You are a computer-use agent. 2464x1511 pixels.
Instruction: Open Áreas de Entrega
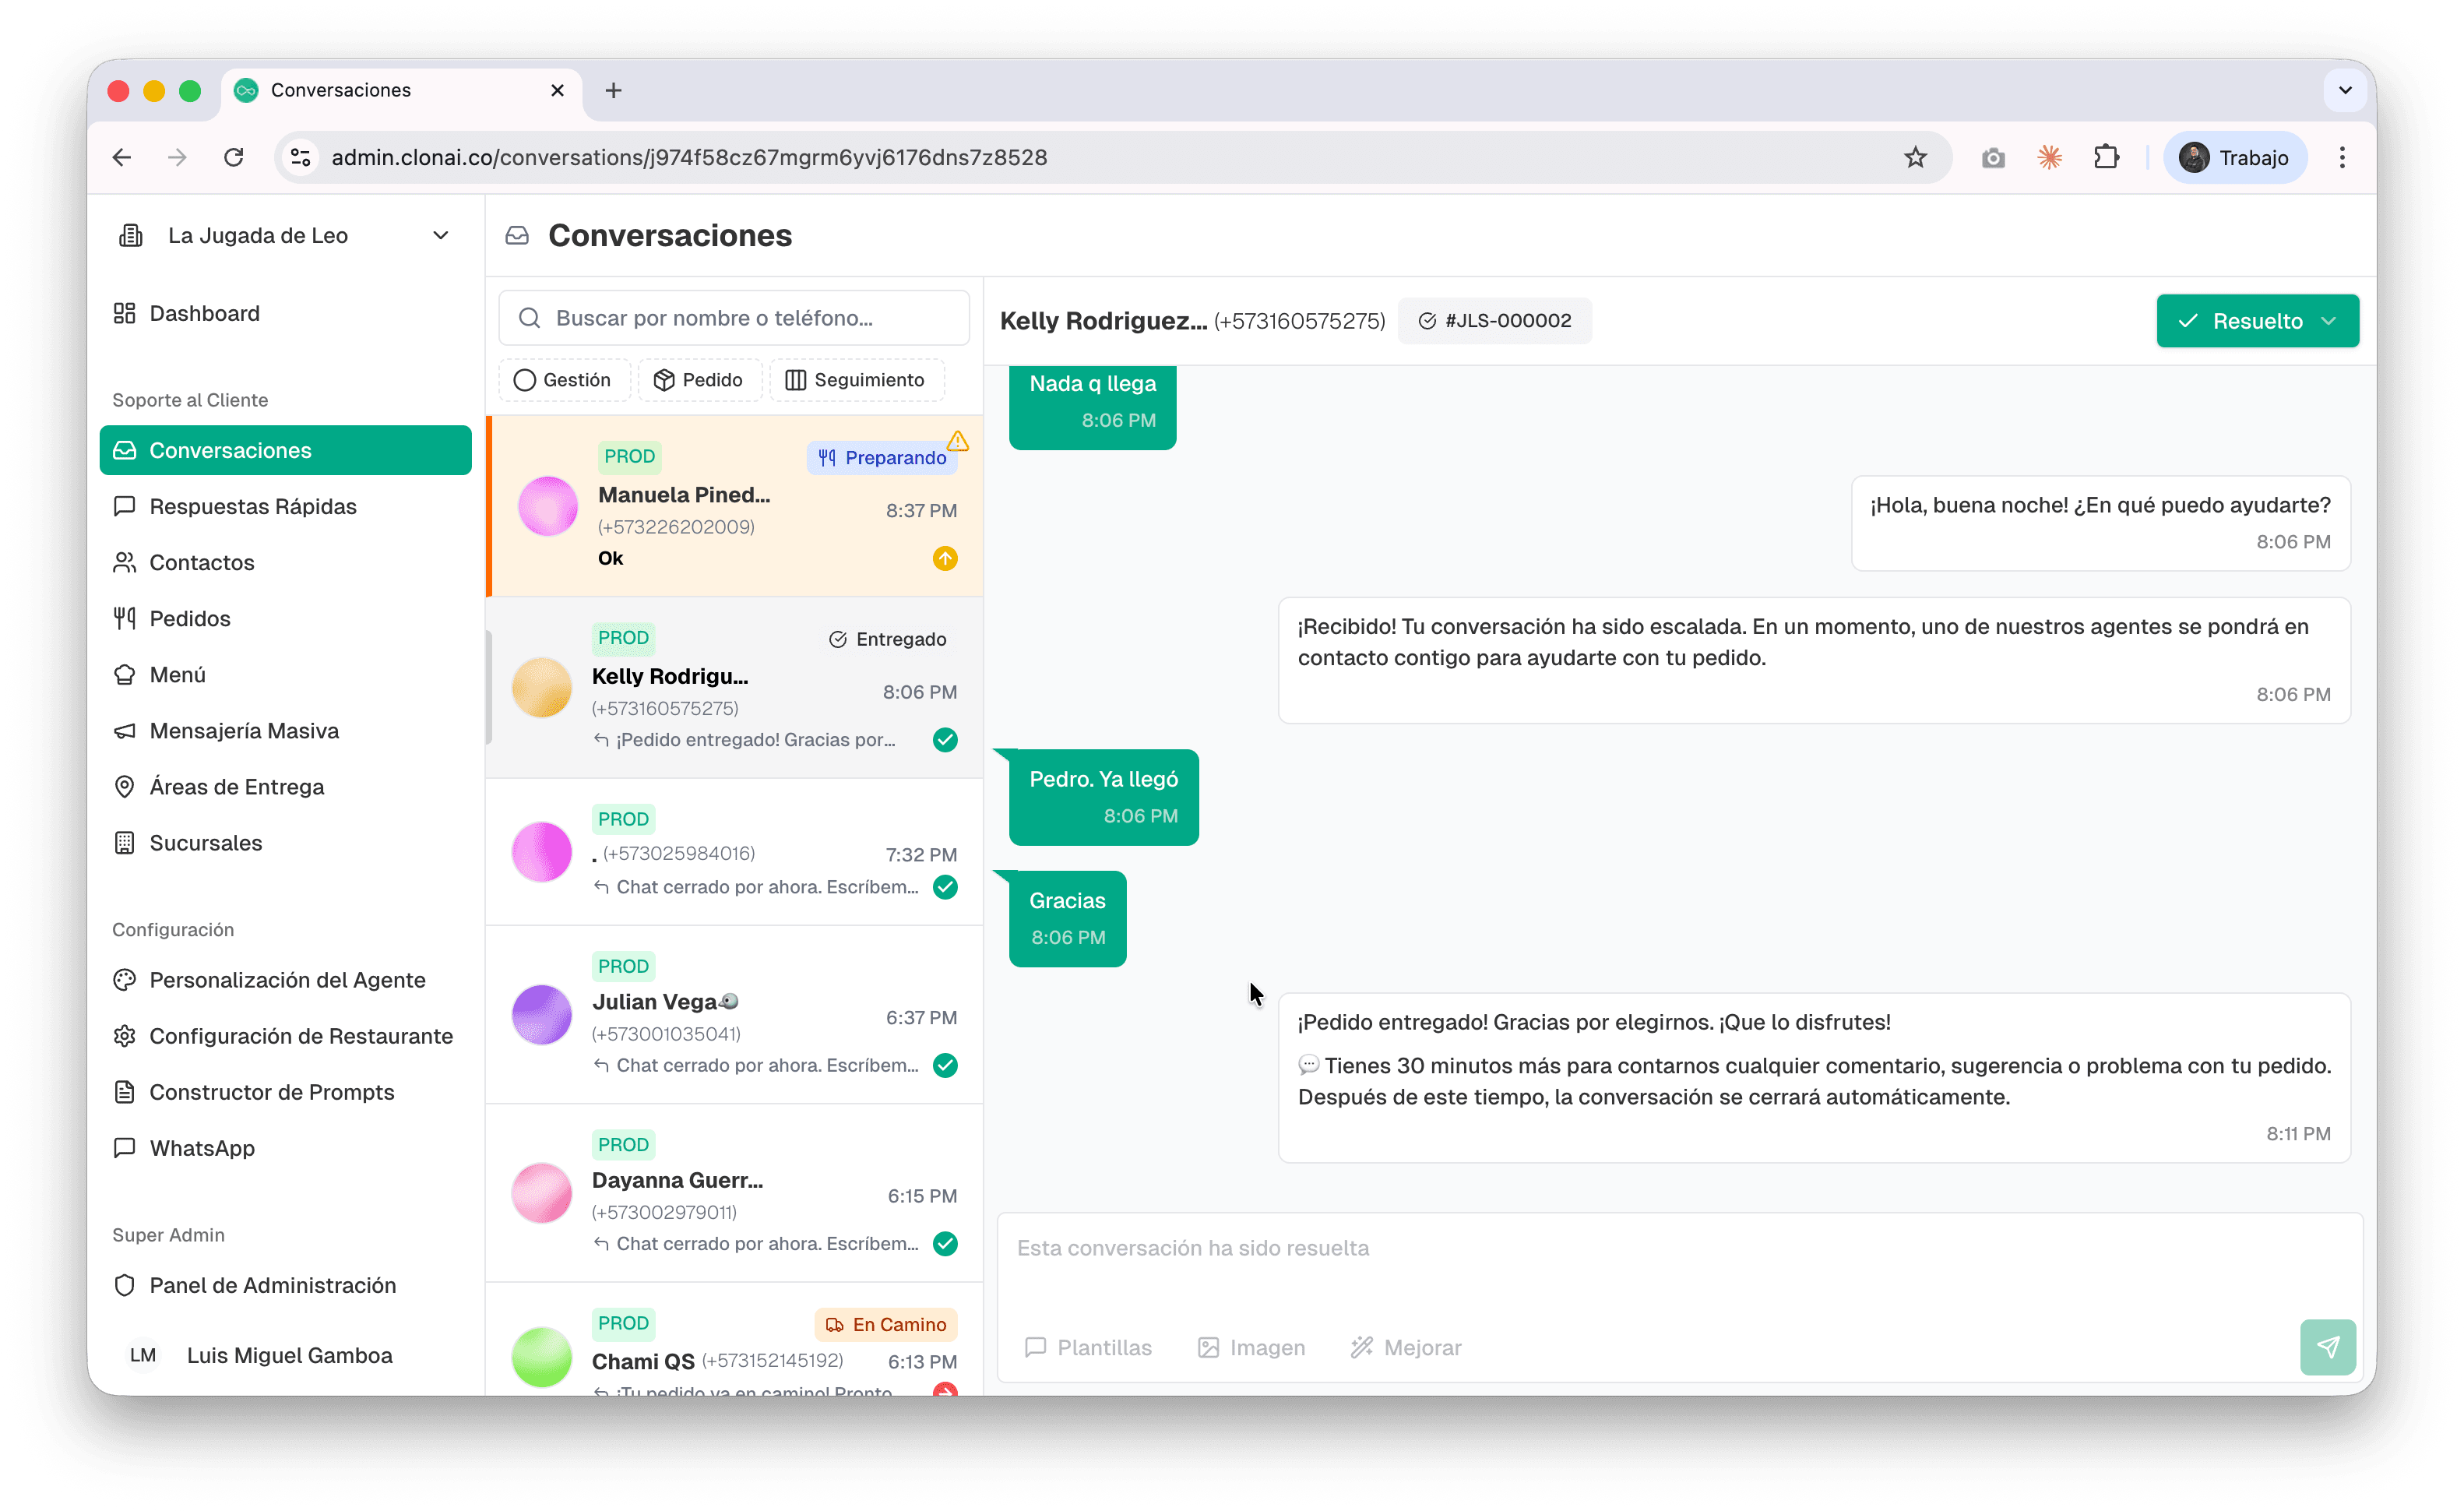(x=285, y=786)
